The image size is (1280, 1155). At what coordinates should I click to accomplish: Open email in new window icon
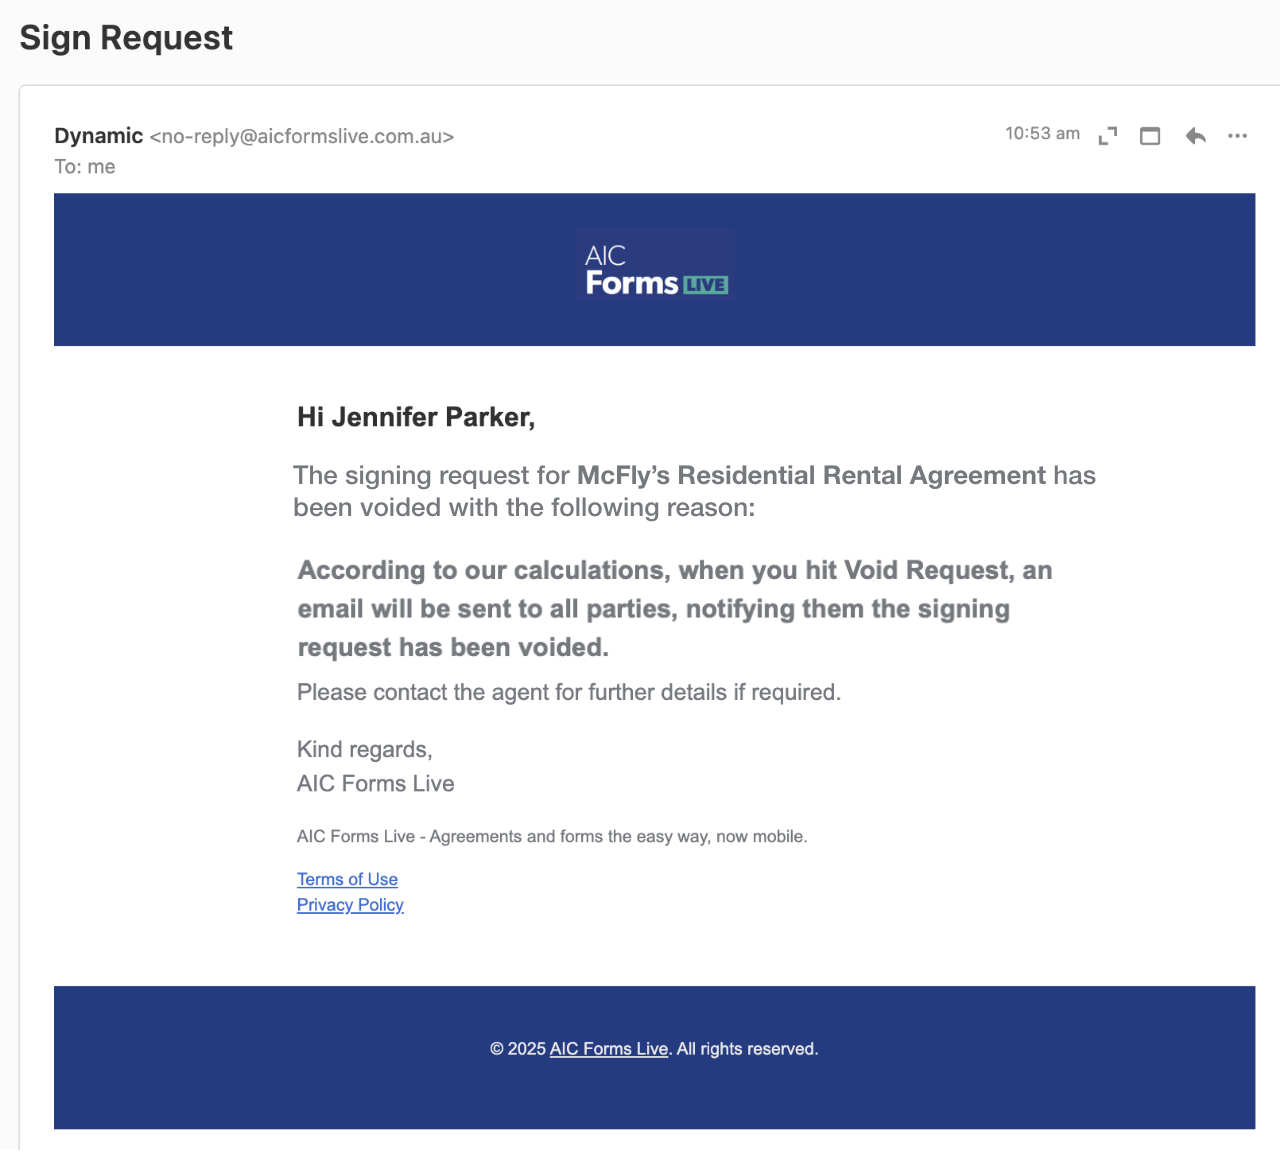[1150, 136]
